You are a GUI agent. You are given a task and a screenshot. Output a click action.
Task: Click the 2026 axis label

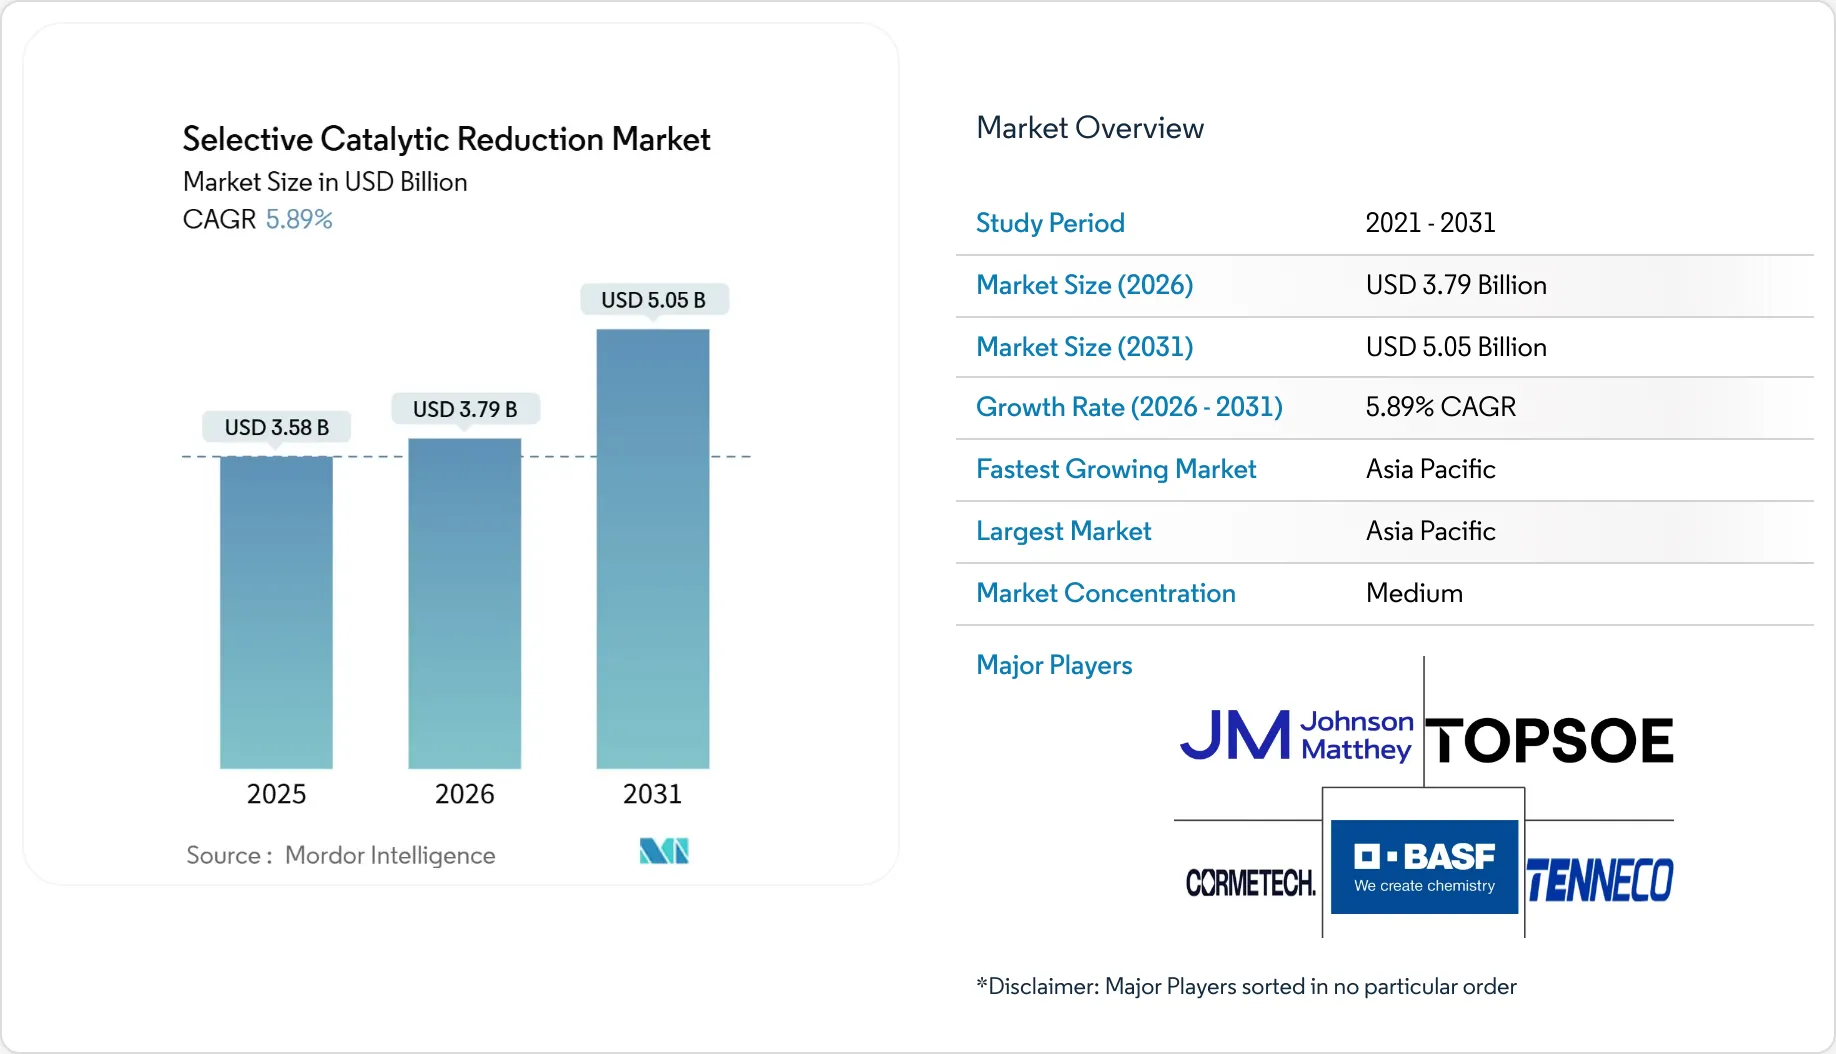[x=464, y=794]
